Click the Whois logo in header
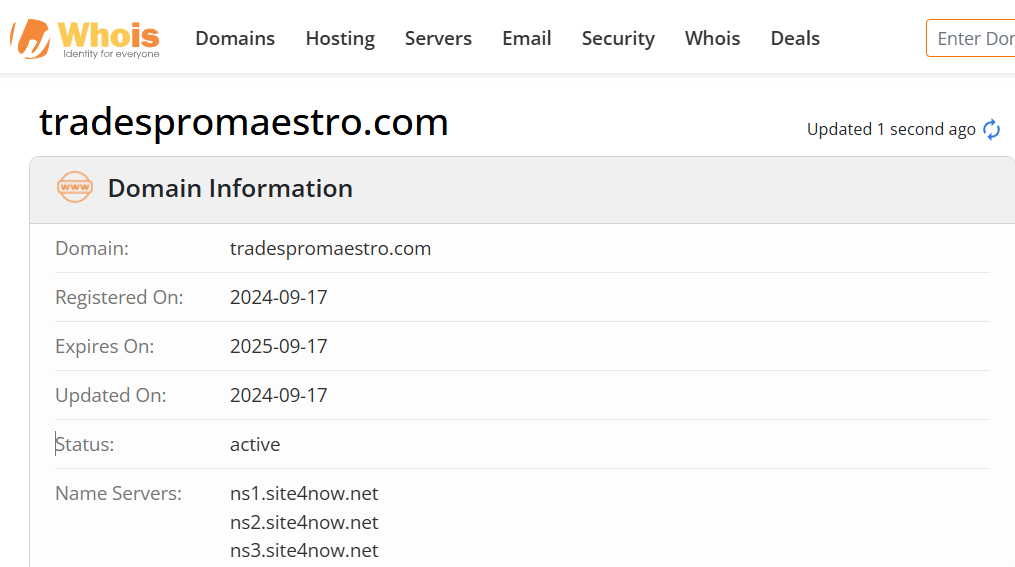 85,39
